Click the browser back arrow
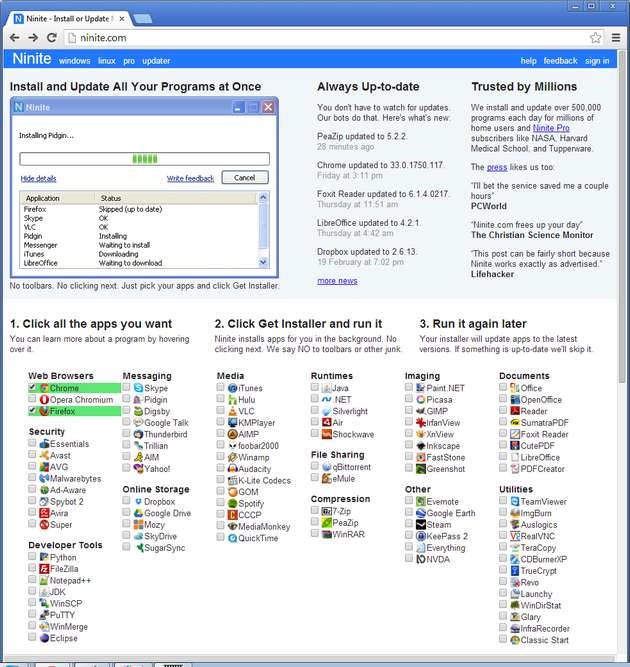 coord(15,38)
